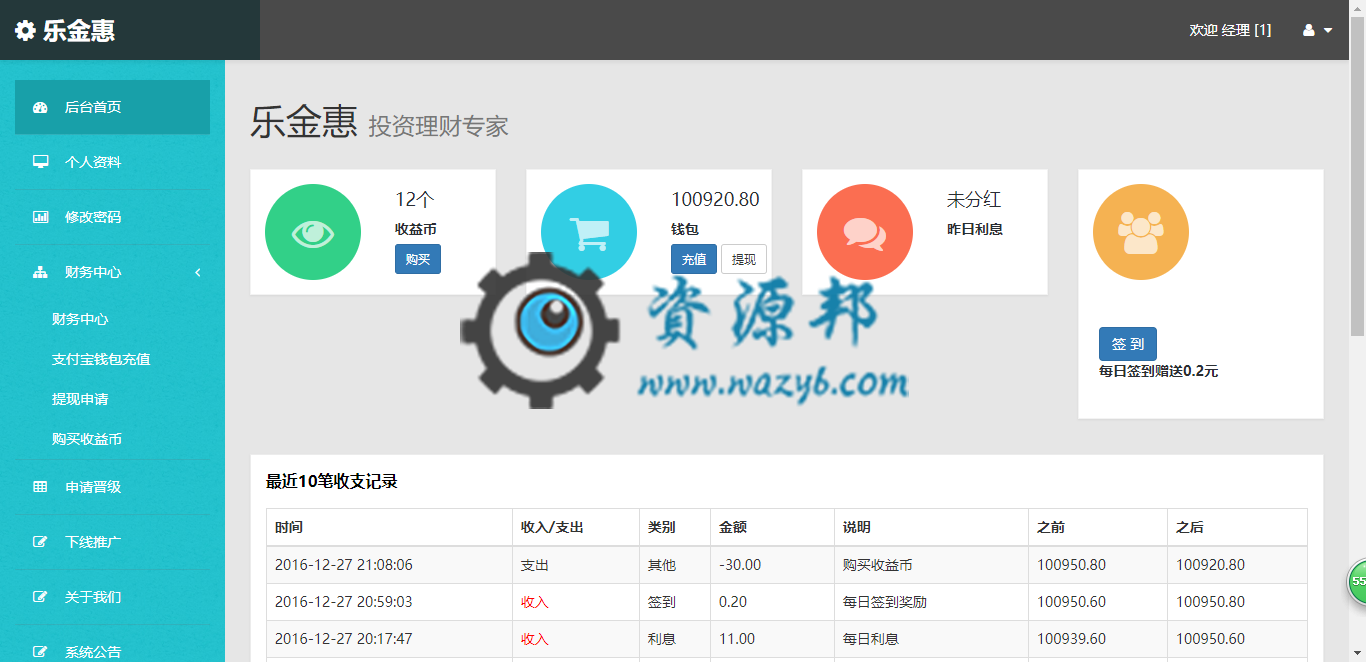
Task: Click the table icon next to 申请晋级
Action: [x=40, y=487]
